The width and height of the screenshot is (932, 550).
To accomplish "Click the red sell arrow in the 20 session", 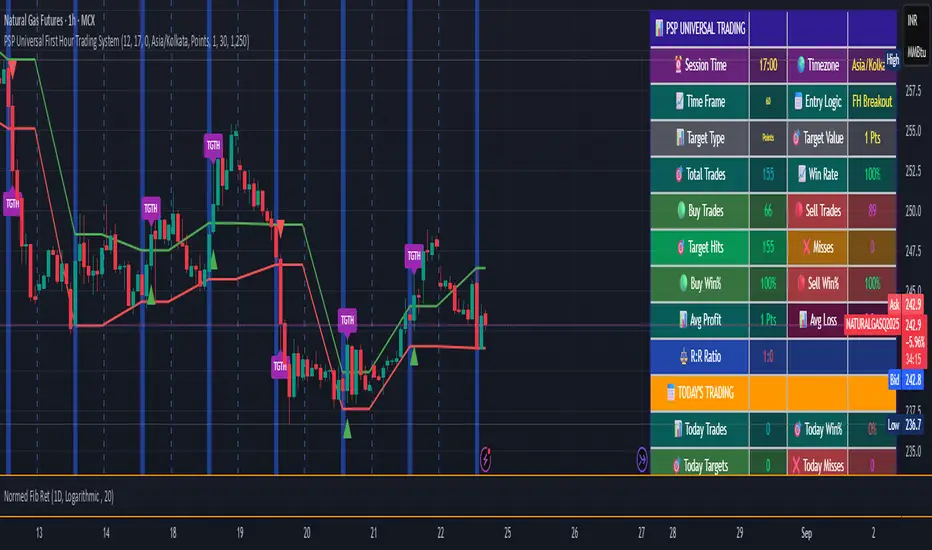I will [x=280, y=228].
